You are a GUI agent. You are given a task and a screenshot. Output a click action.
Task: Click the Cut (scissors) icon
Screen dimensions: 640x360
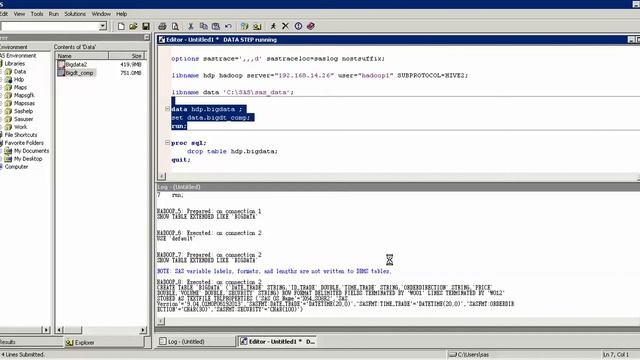pos(191,26)
